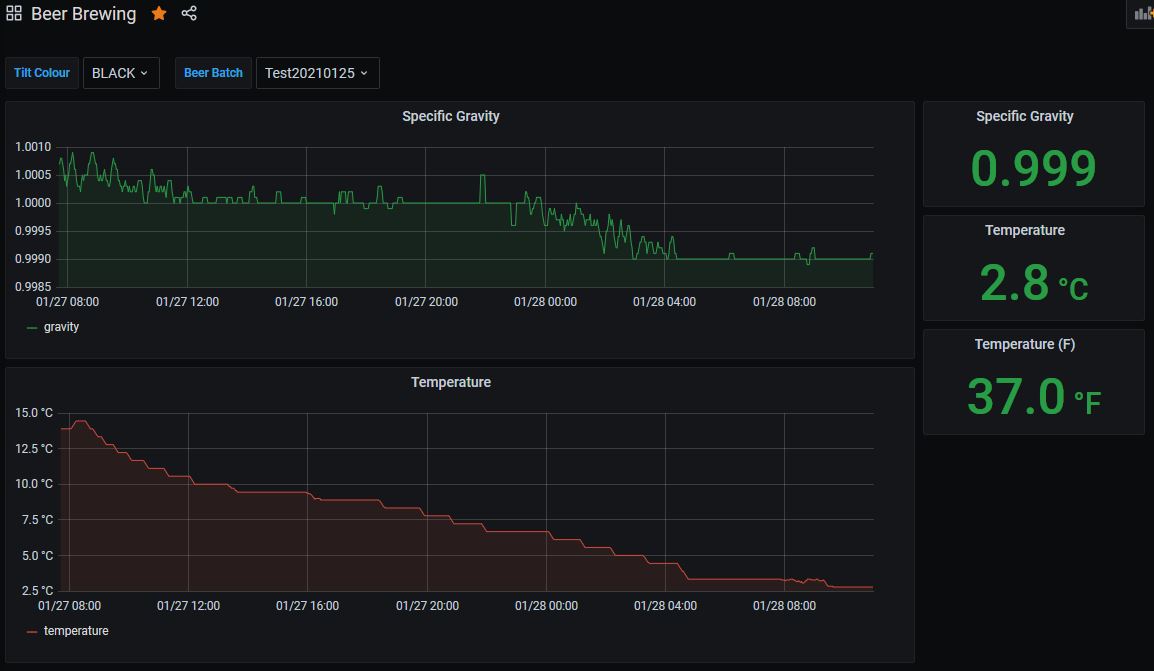Click the 37.0 °F temperature value
The width and height of the screenshot is (1154, 671).
(x=1033, y=397)
